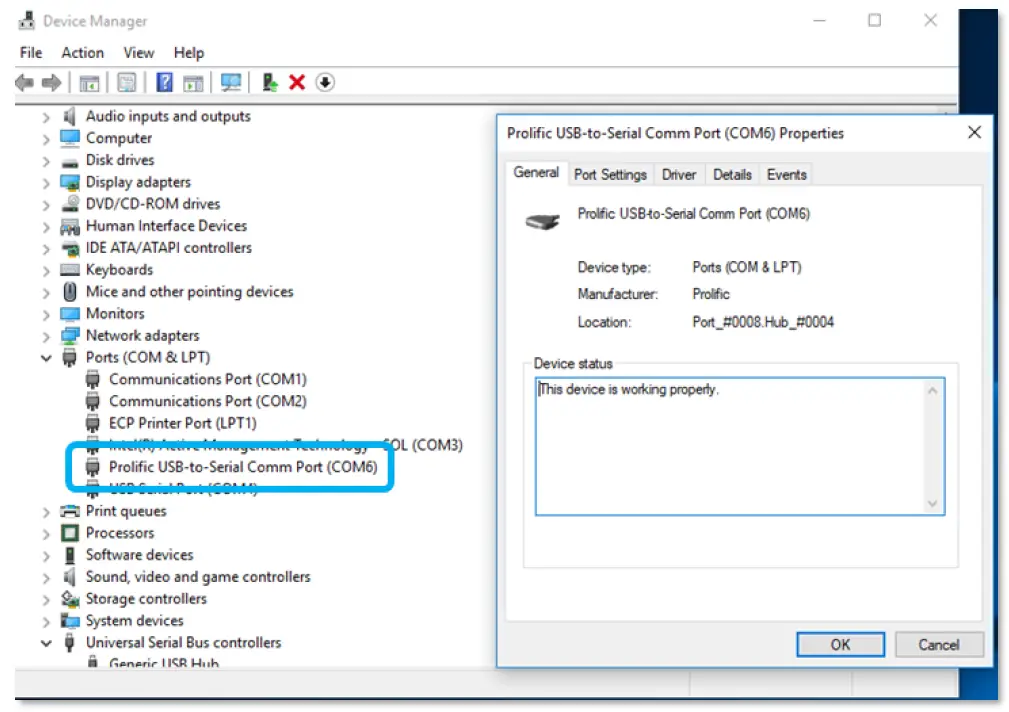The width and height of the screenshot is (1009, 712).
Task: Click the Universal Serial Bus controllers icon
Action: tap(69, 642)
